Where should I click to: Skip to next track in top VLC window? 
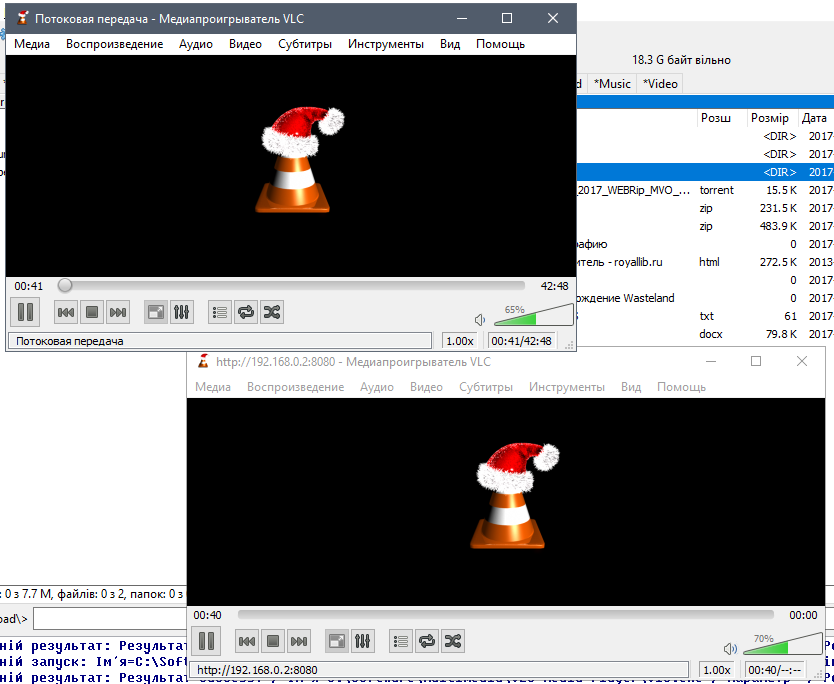[x=118, y=312]
